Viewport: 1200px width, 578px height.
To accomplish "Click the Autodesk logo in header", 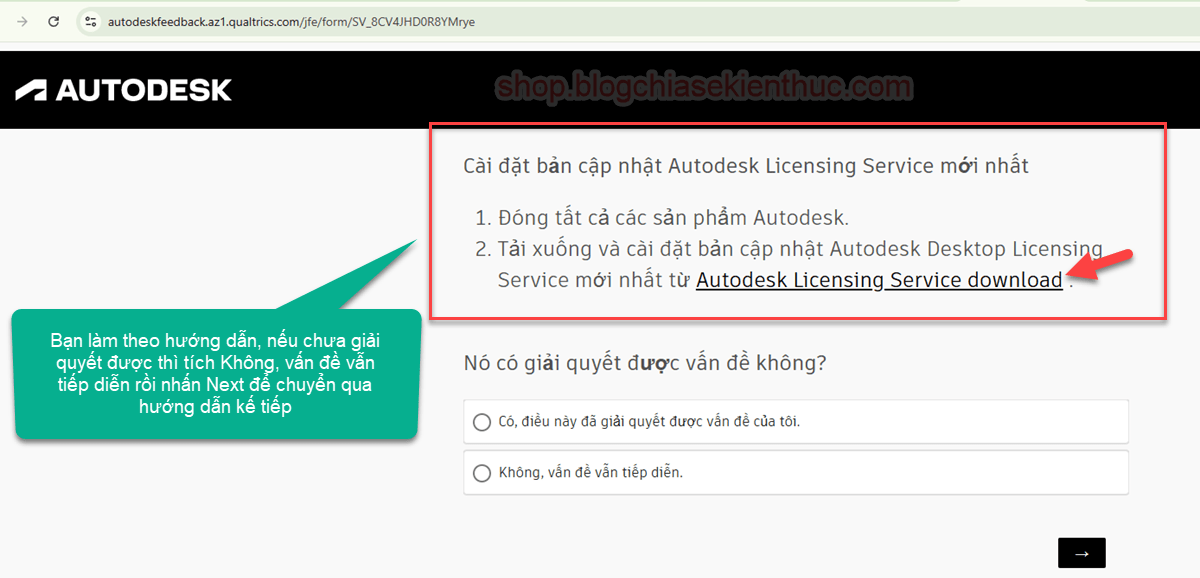I will tap(124, 90).
